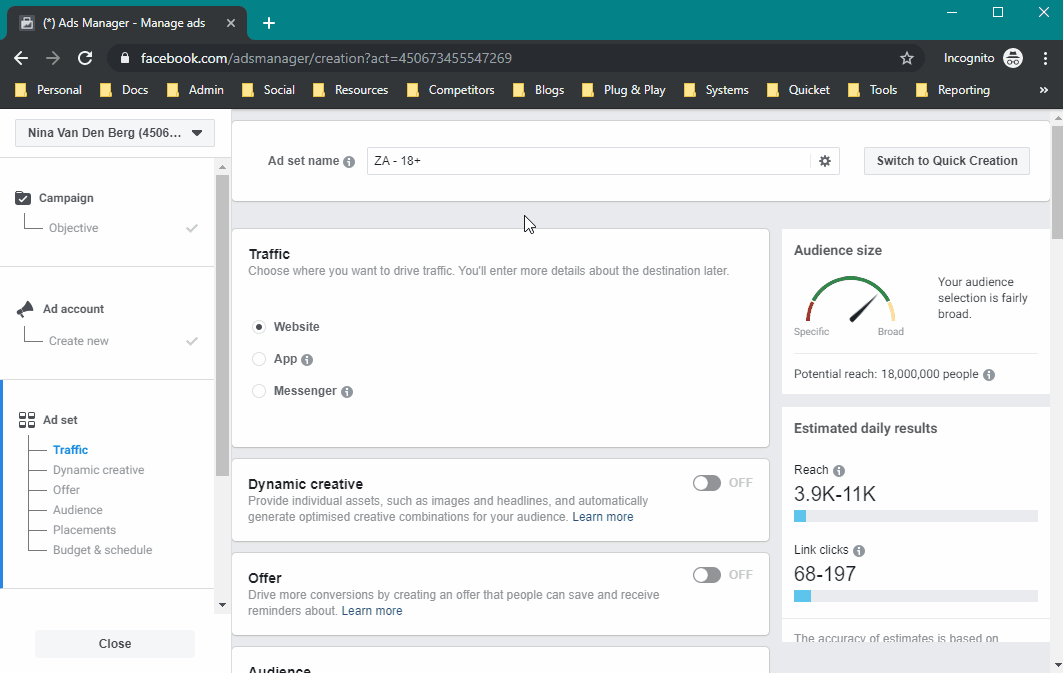This screenshot has width=1063, height=673.
Task: Go to Create new in sidebar
Action: click(79, 341)
